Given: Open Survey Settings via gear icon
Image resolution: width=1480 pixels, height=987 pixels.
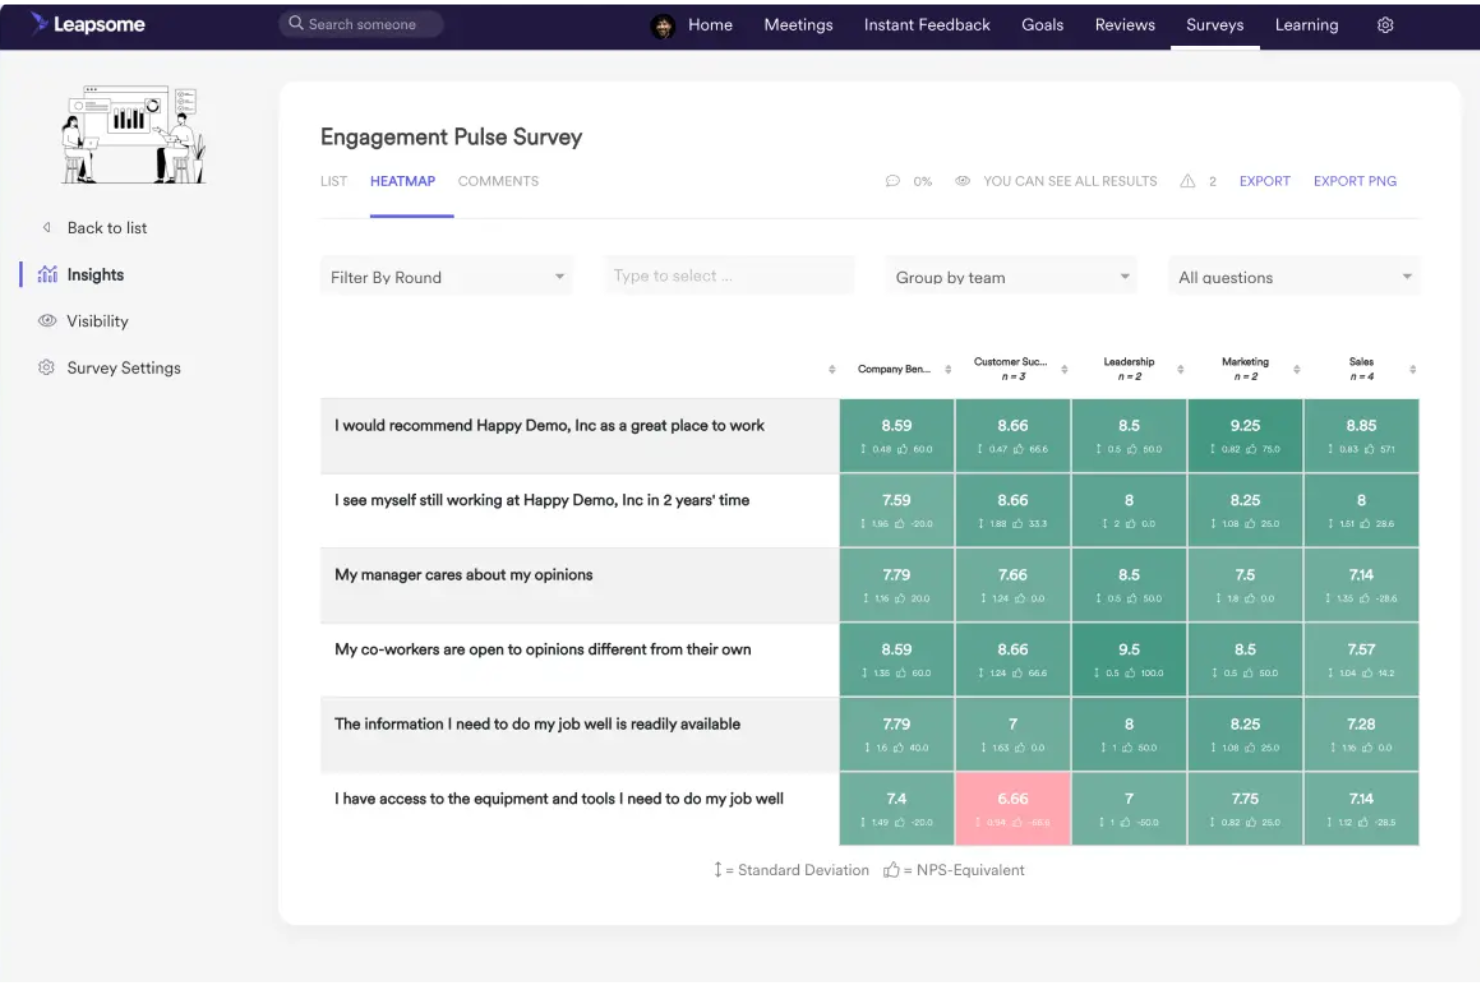Looking at the screenshot, I should point(45,367).
